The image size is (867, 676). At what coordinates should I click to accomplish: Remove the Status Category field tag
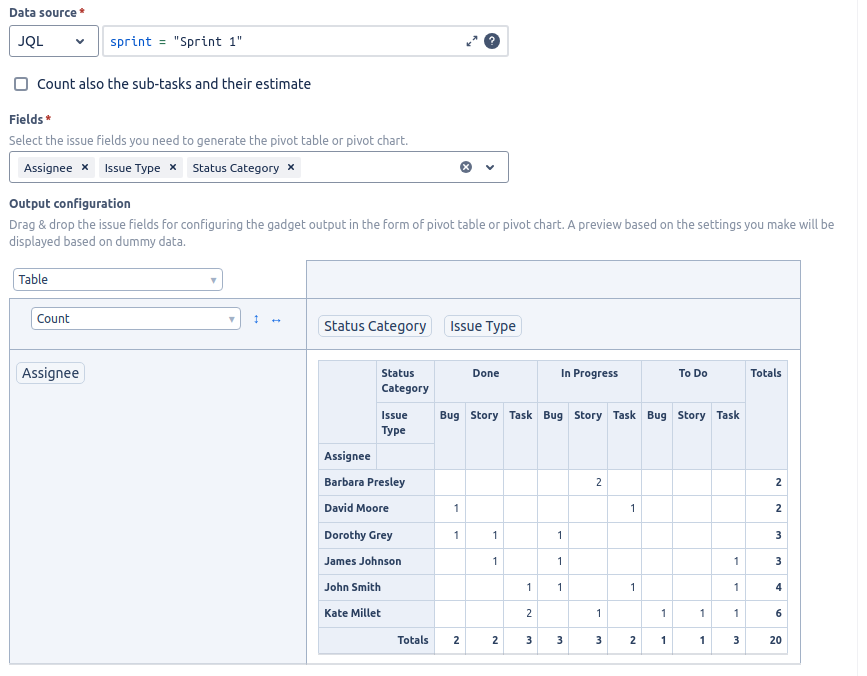coord(291,167)
